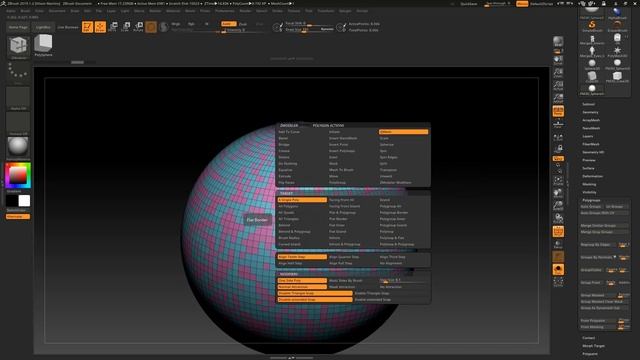Expand the ArrayMesh subpalette
Viewport: 640px width, 360px height.
tap(591, 120)
